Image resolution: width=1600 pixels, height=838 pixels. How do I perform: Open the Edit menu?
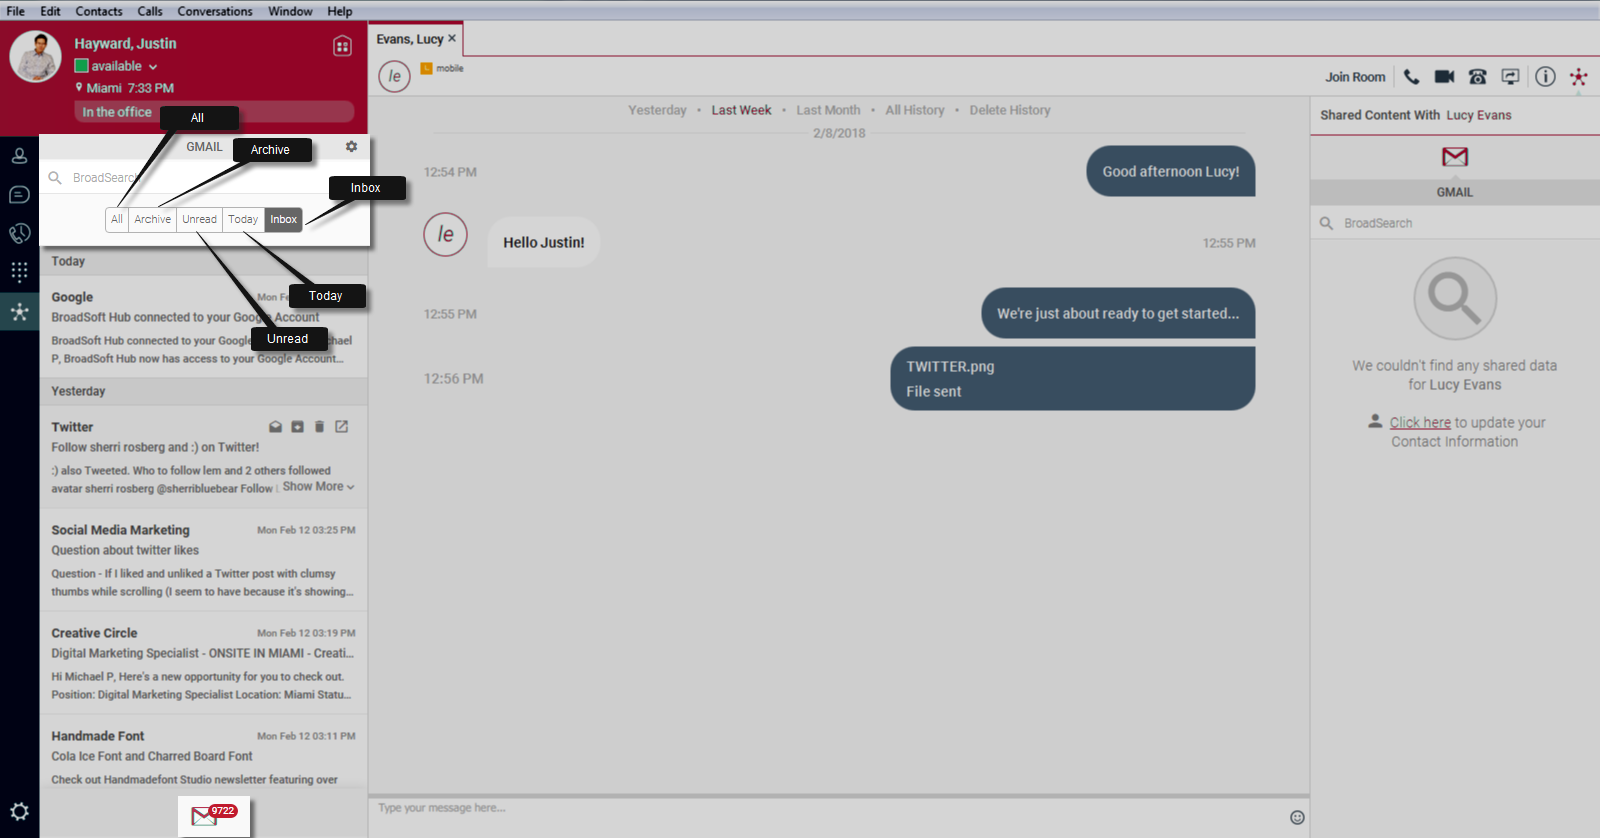tap(50, 11)
